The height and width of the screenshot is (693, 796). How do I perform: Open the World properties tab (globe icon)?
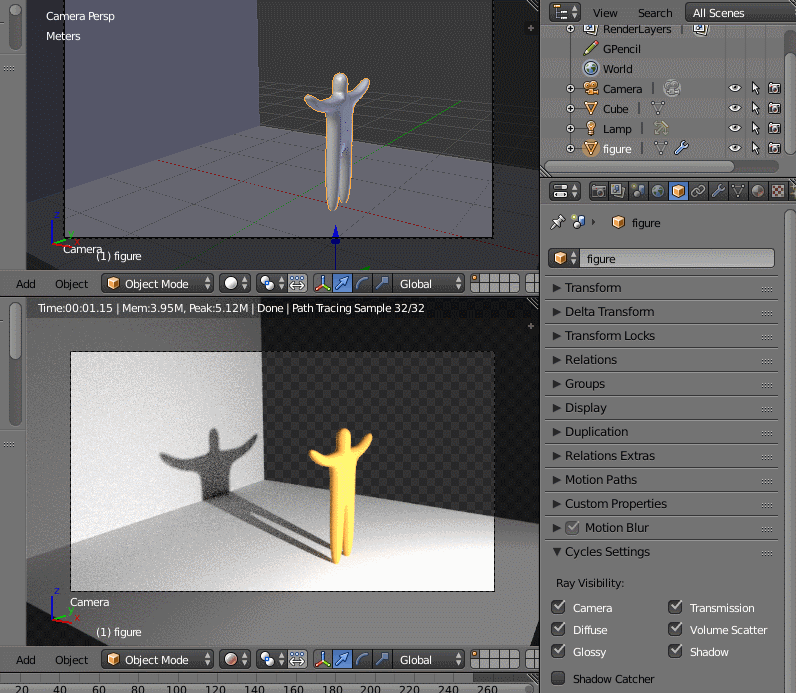[x=658, y=191]
